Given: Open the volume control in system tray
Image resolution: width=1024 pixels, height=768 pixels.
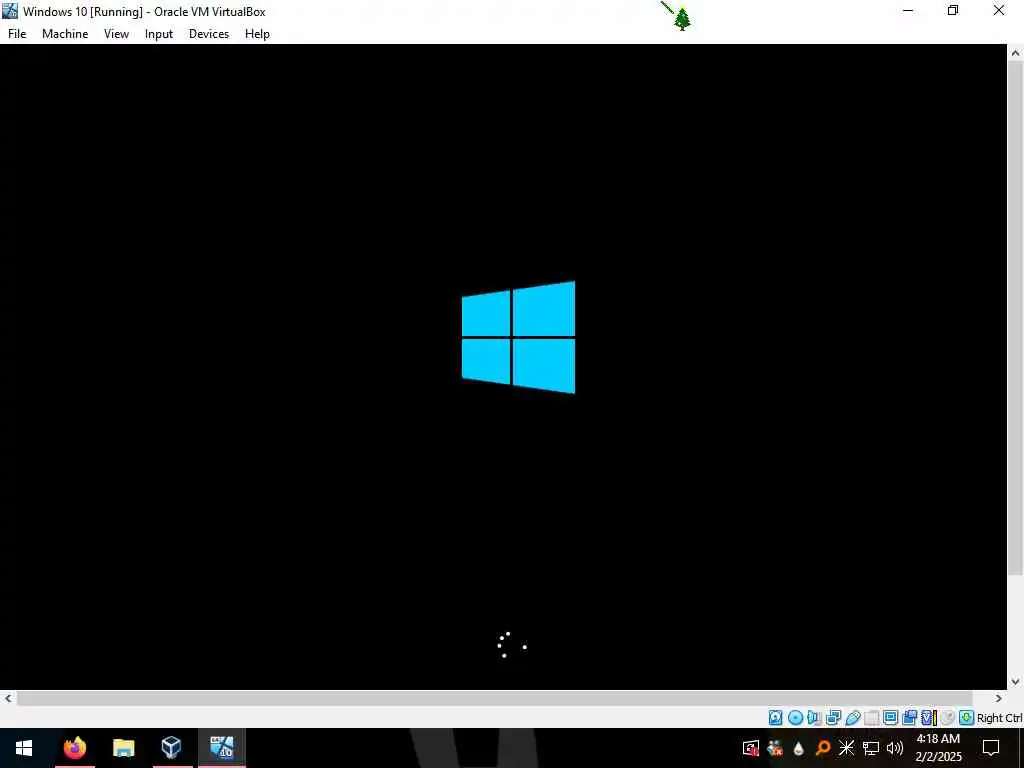Looking at the screenshot, I should (x=895, y=748).
